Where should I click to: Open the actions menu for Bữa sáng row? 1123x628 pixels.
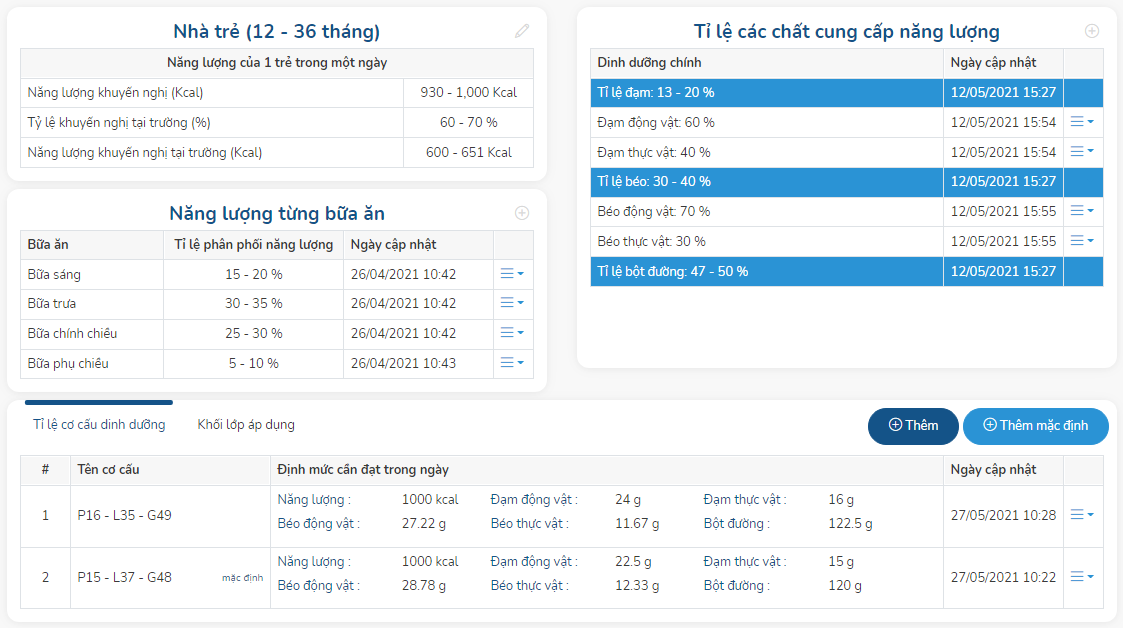[x=511, y=273]
